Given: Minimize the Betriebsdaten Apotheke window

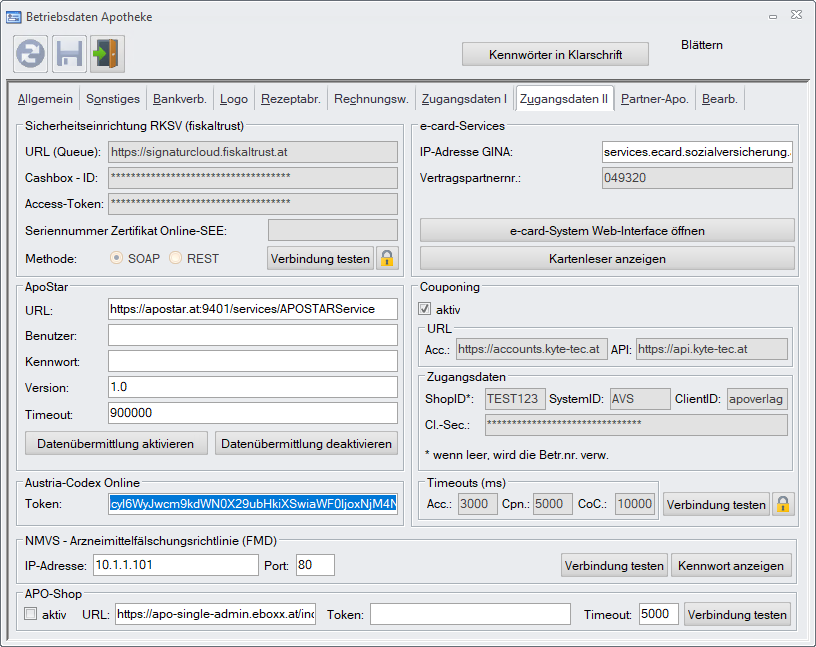Looking at the screenshot, I should pyautogui.click(x=773, y=16).
